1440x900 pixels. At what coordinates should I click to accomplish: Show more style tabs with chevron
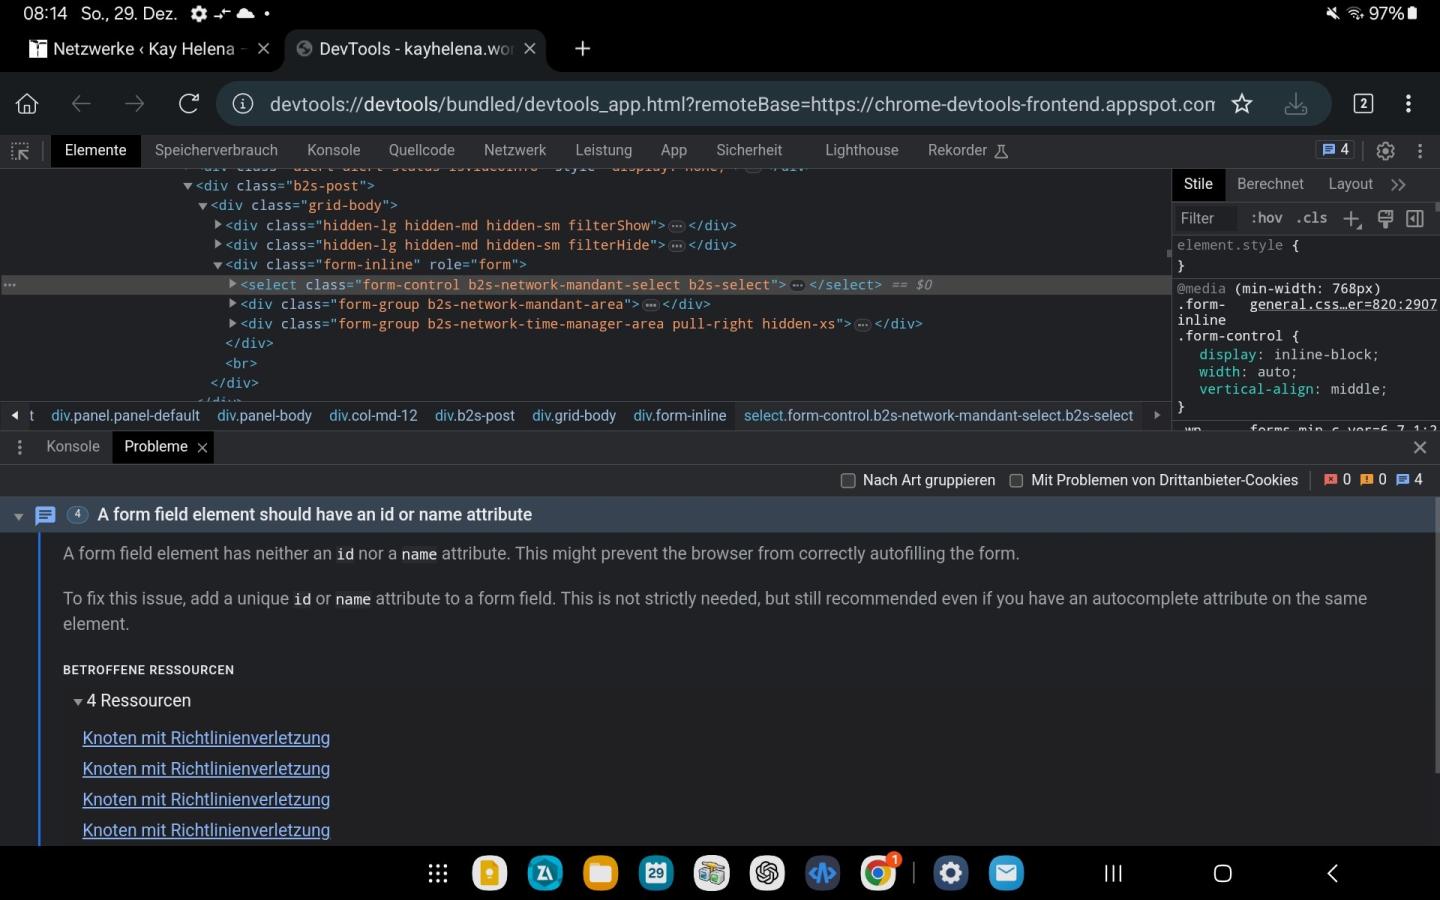tap(1398, 185)
